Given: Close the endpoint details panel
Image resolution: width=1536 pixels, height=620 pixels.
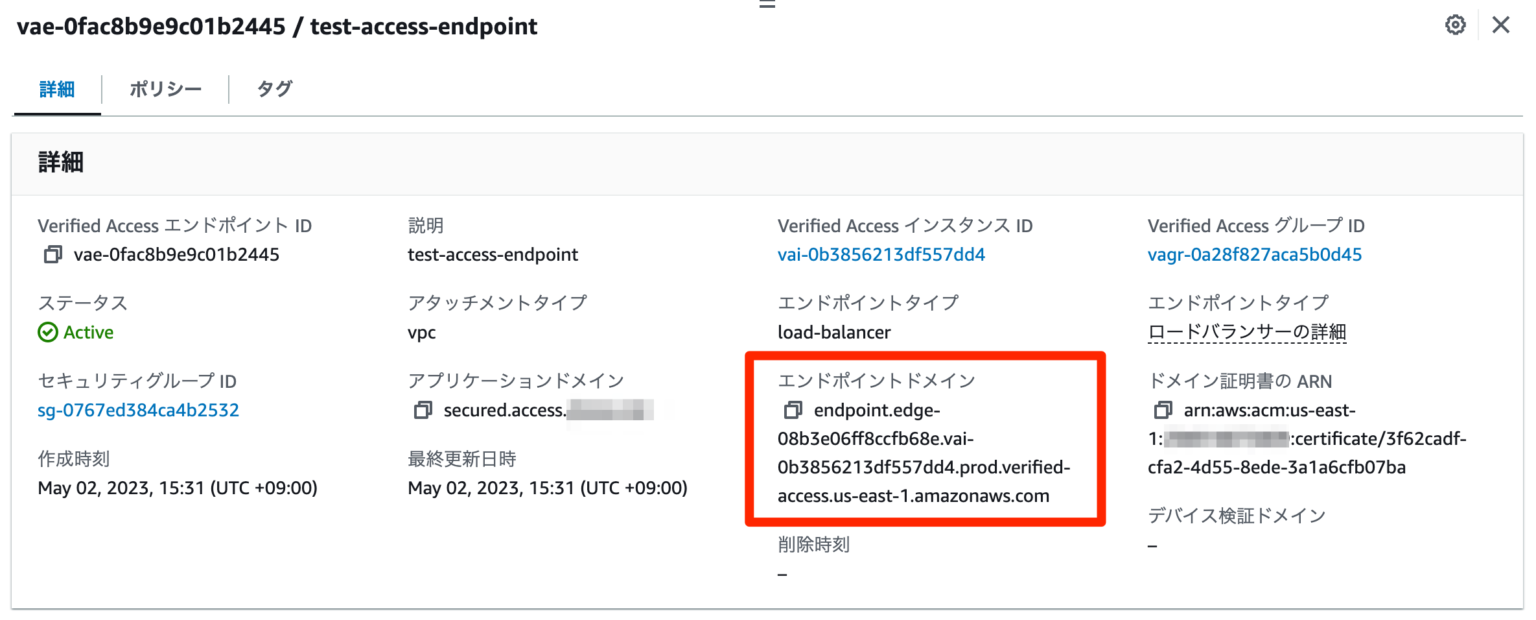Looking at the screenshot, I should 1501,24.
